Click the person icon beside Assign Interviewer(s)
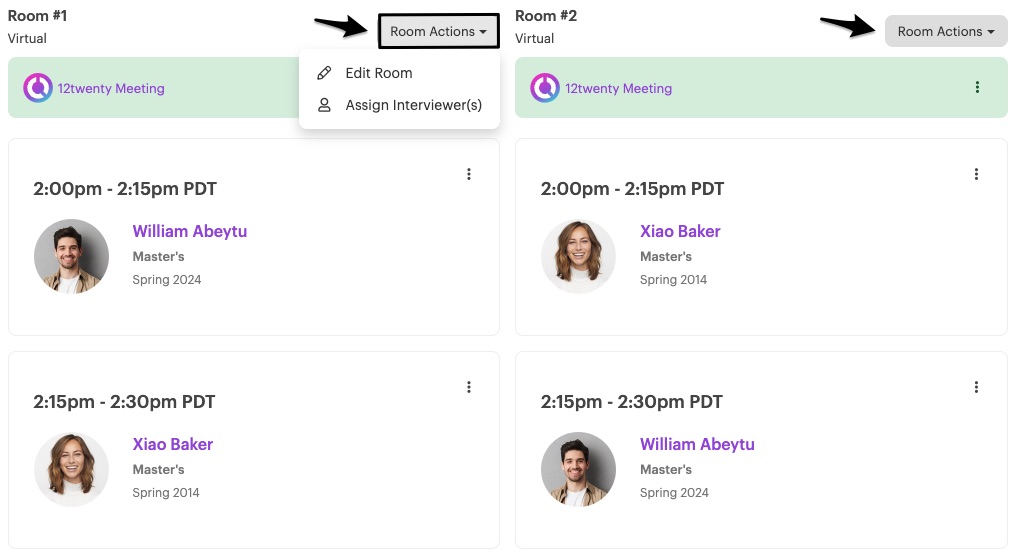The width and height of the screenshot is (1032, 555). click(x=324, y=105)
